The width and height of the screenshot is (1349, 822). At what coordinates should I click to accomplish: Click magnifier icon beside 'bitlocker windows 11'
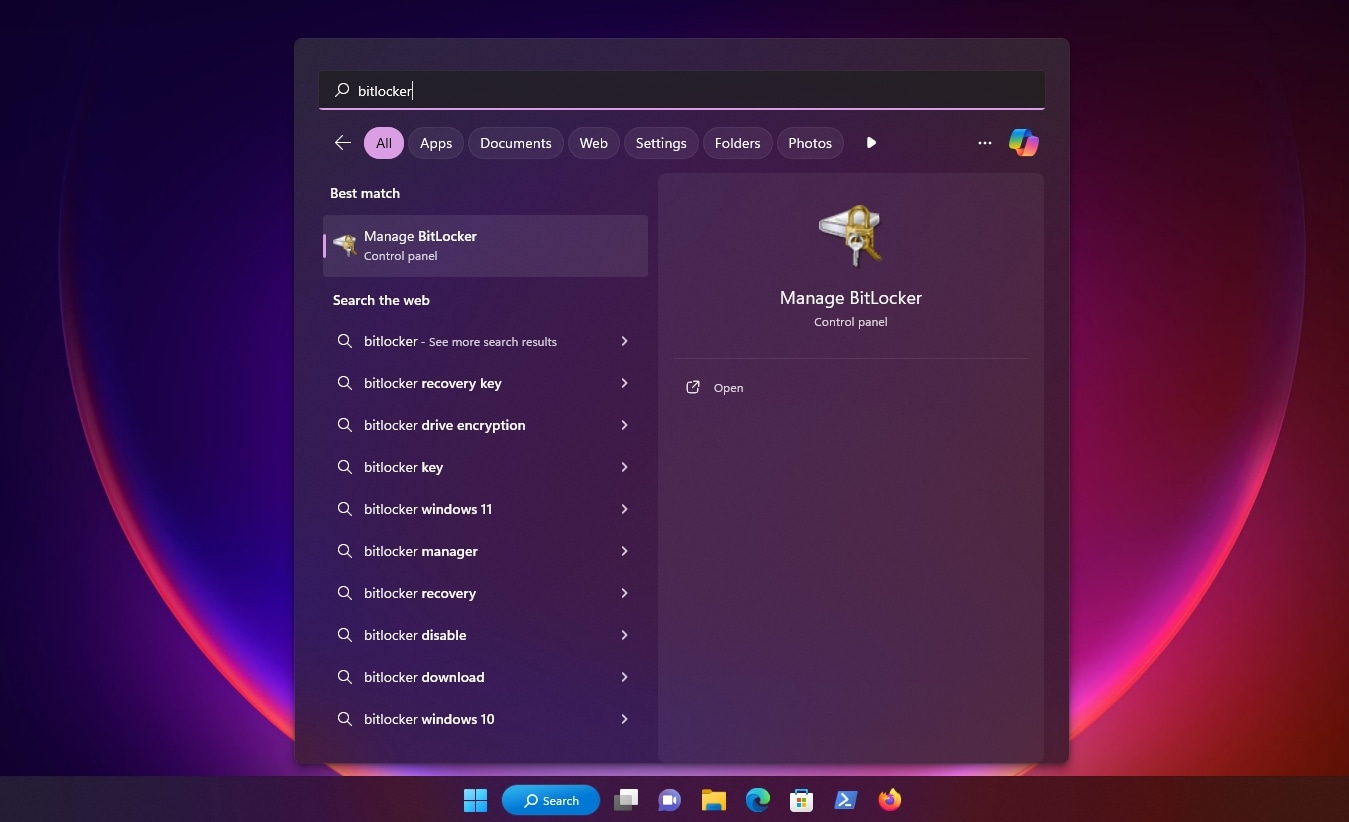click(344, 509)
